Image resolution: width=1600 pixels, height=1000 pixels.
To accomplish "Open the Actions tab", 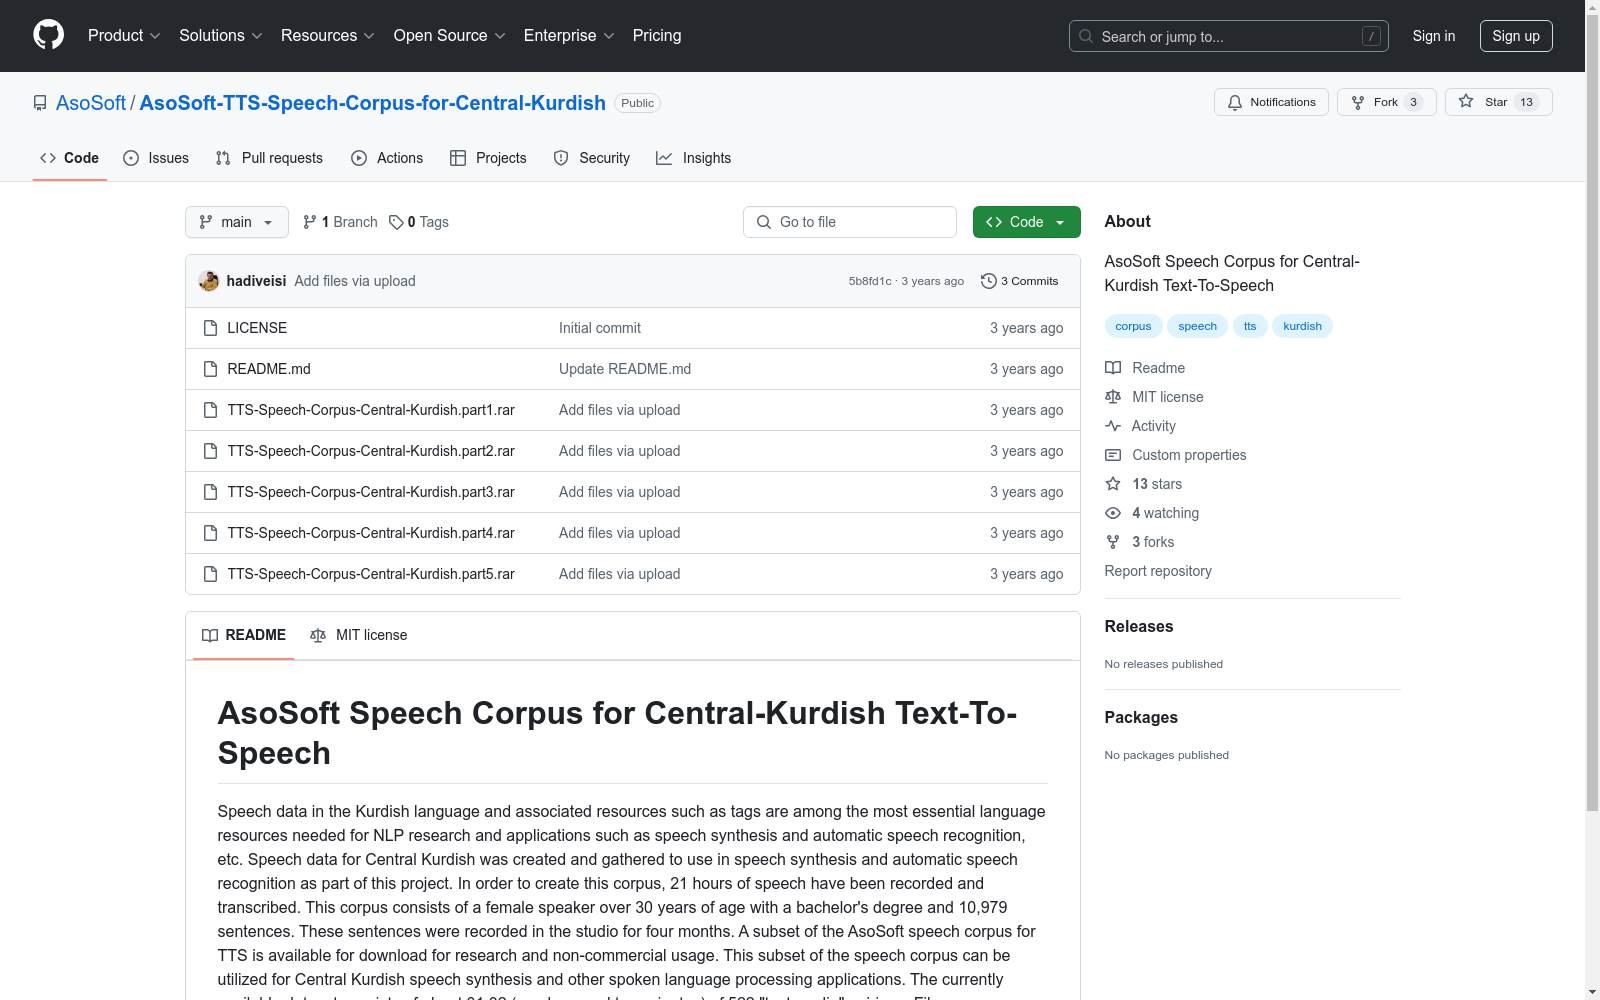I will 387,158.
